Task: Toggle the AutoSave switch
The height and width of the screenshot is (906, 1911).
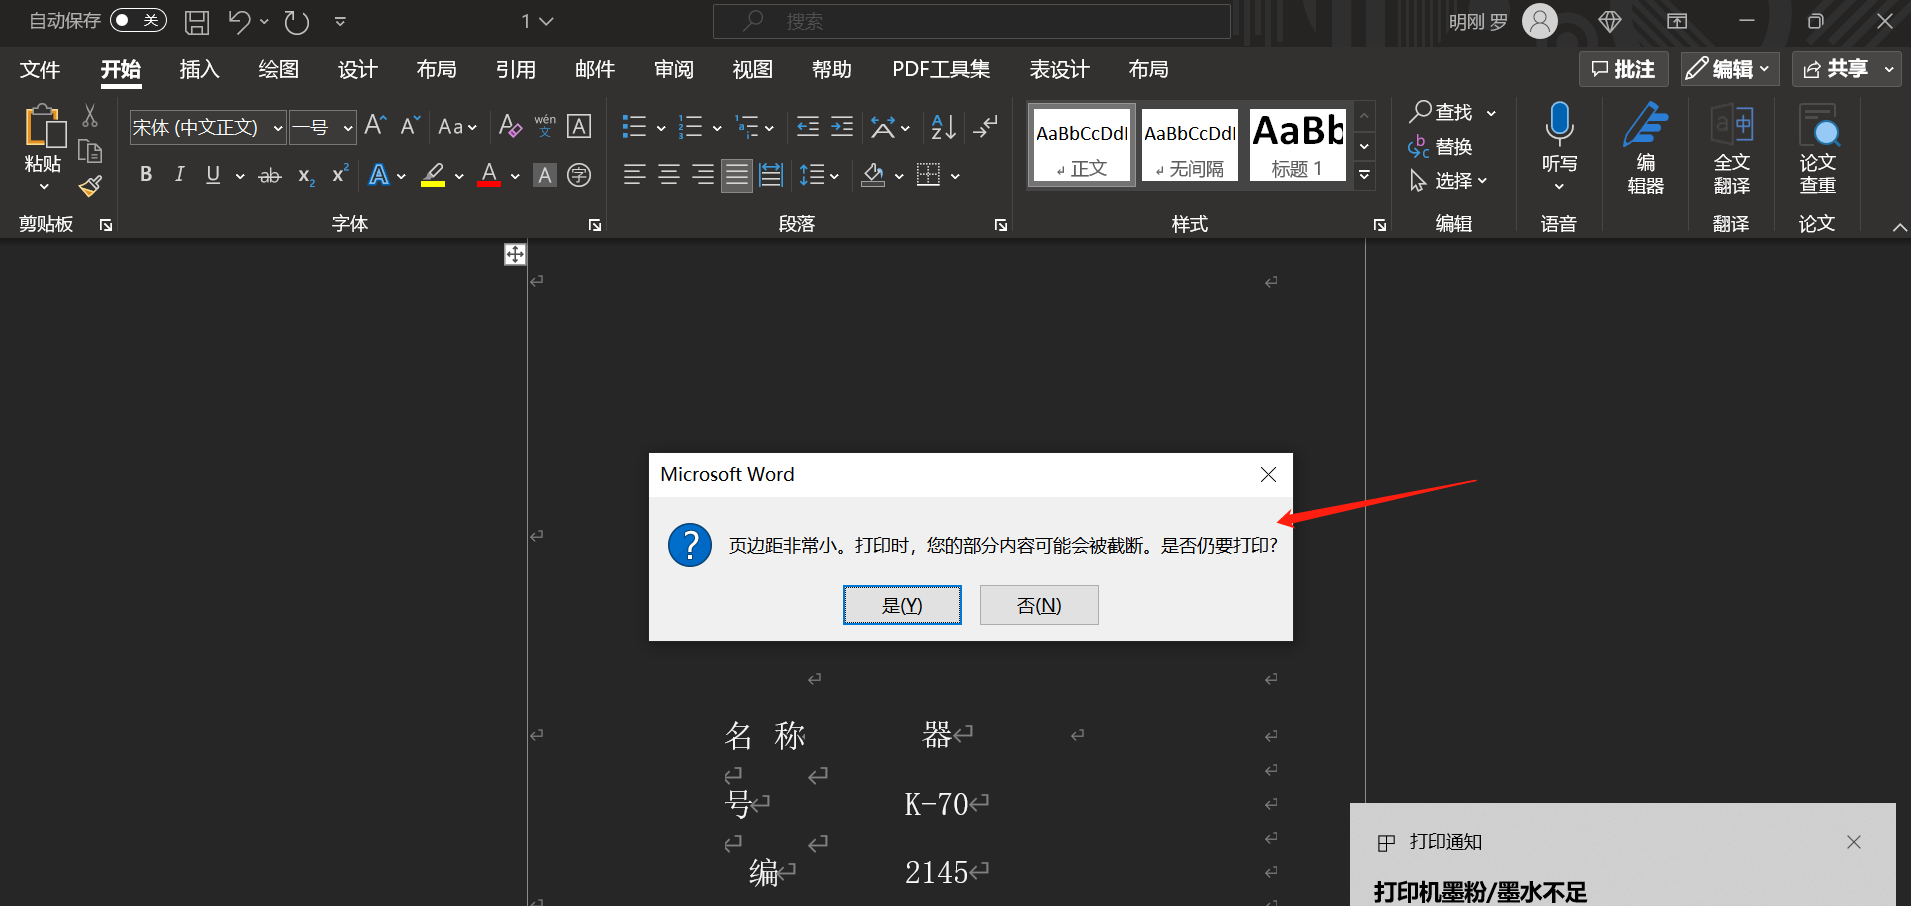Action: pos(137,20)
